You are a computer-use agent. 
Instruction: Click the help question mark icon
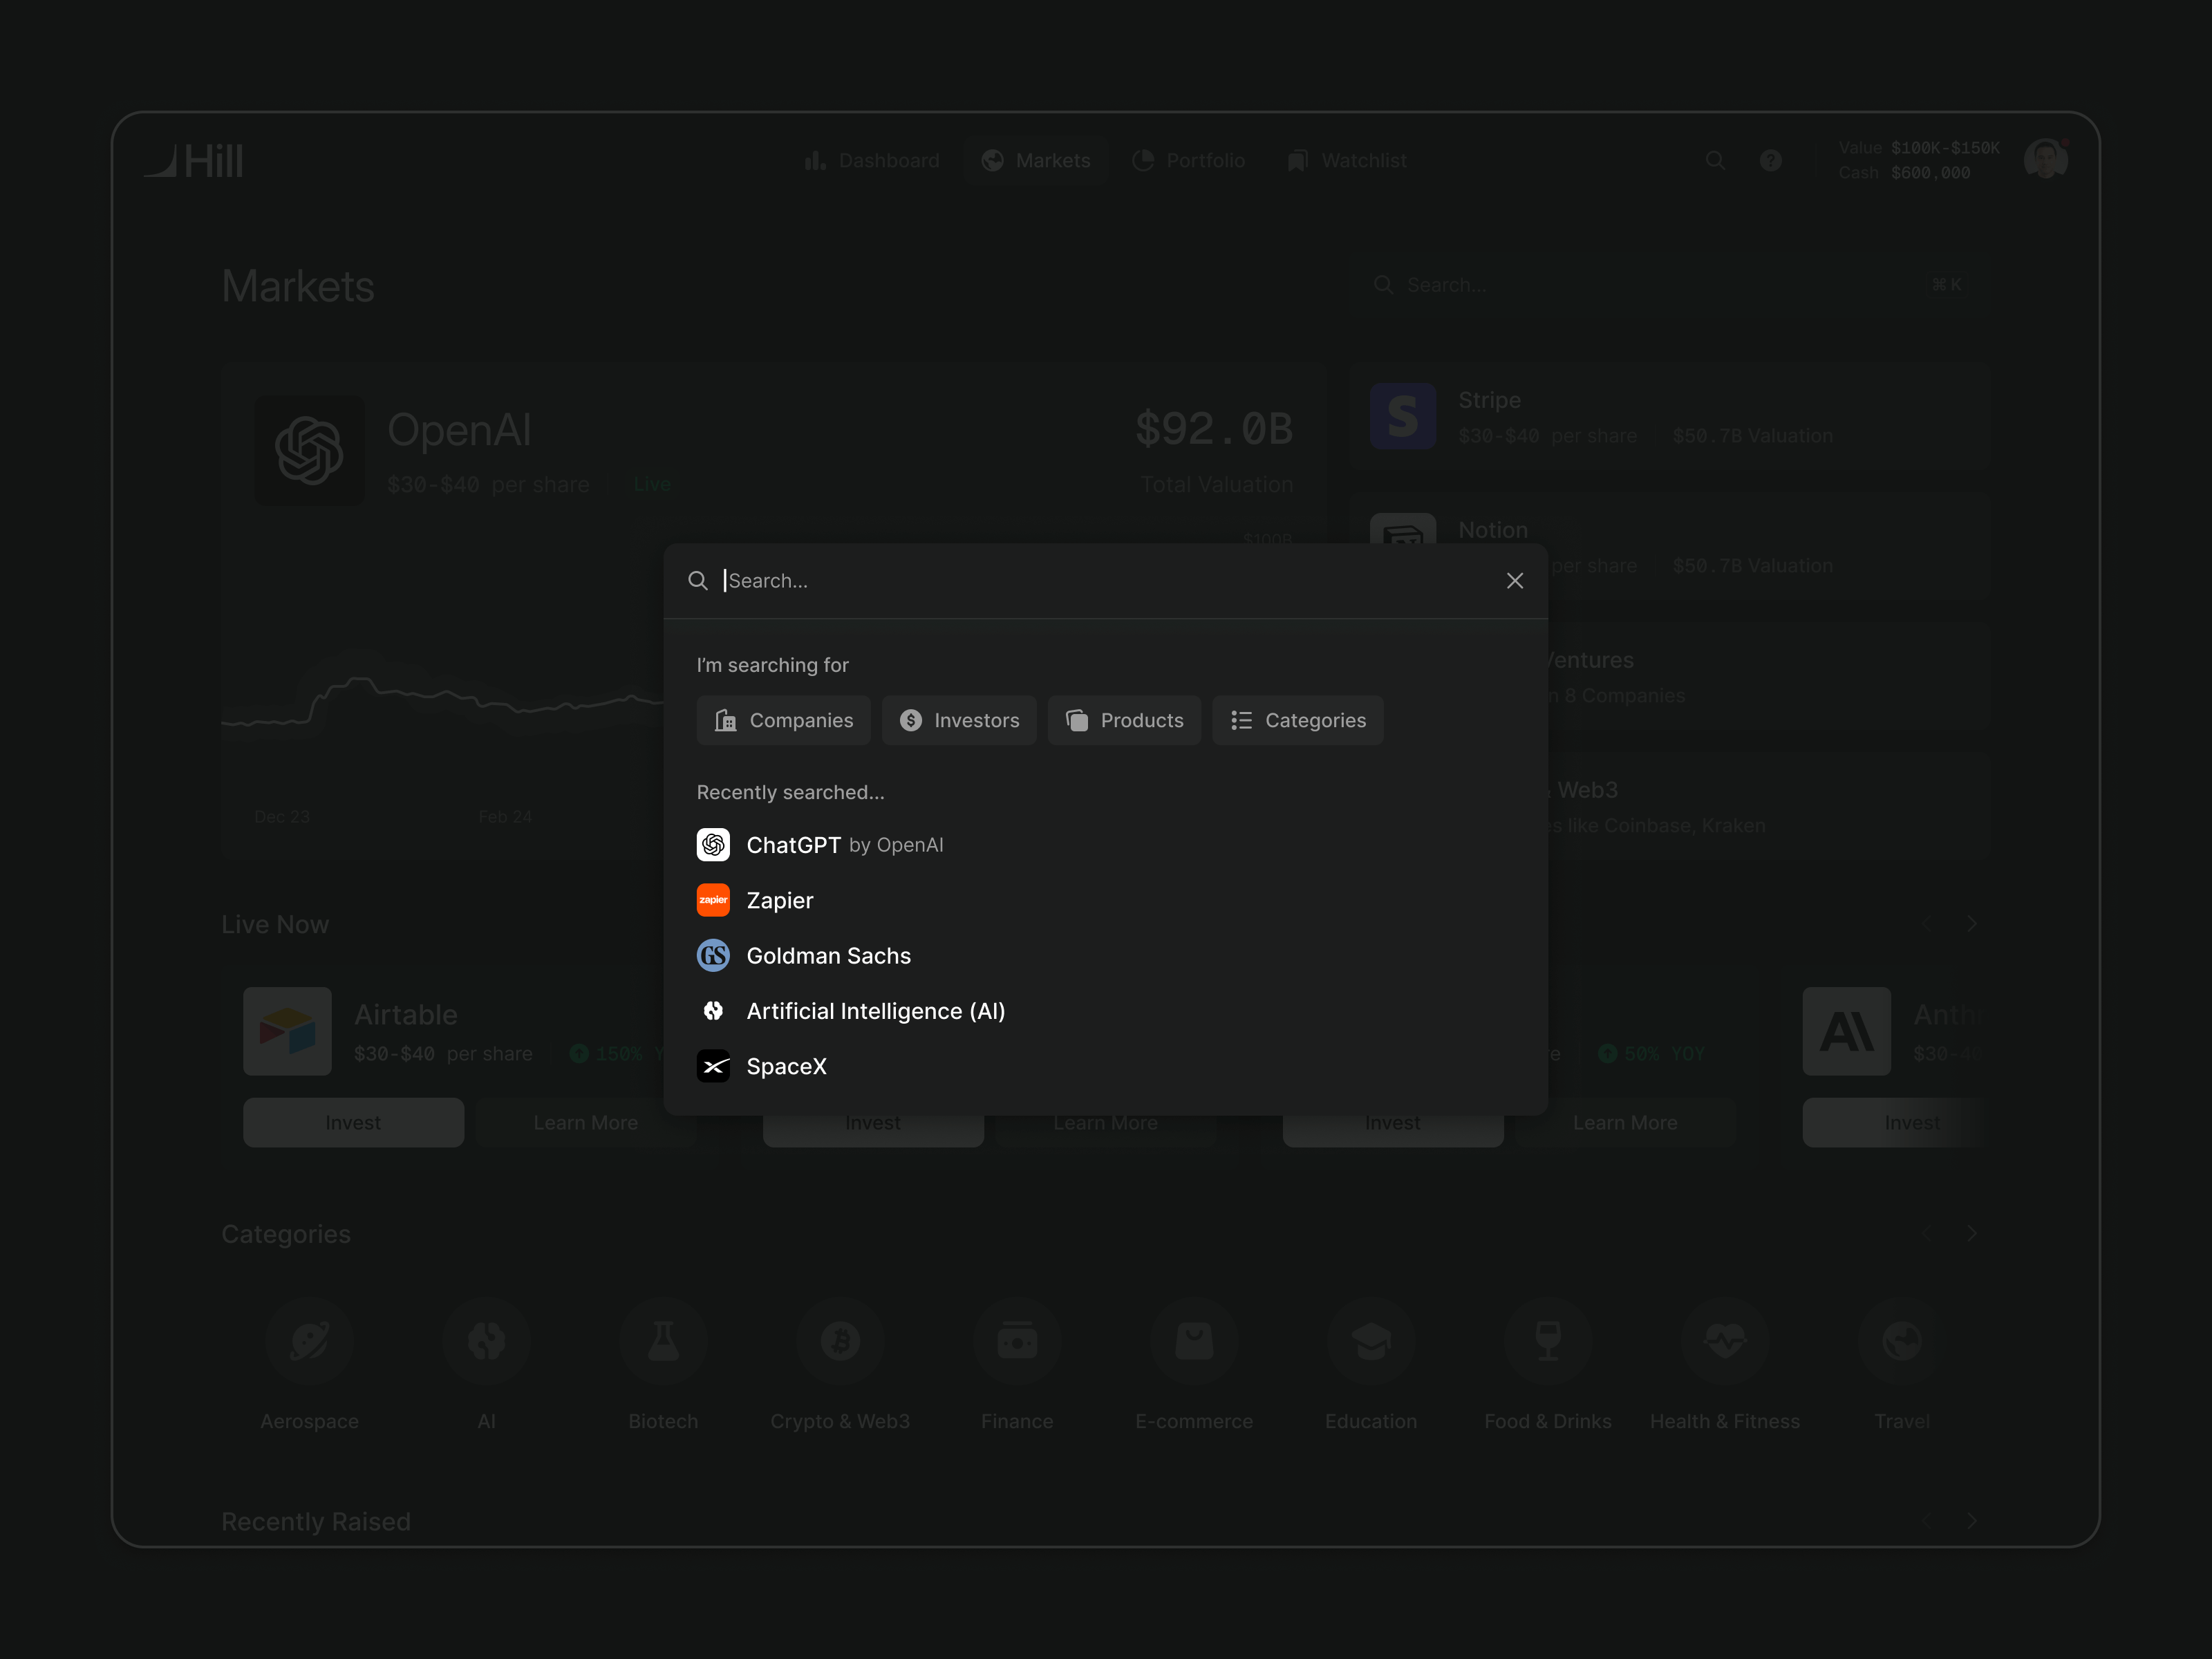tap(1770, 160)
